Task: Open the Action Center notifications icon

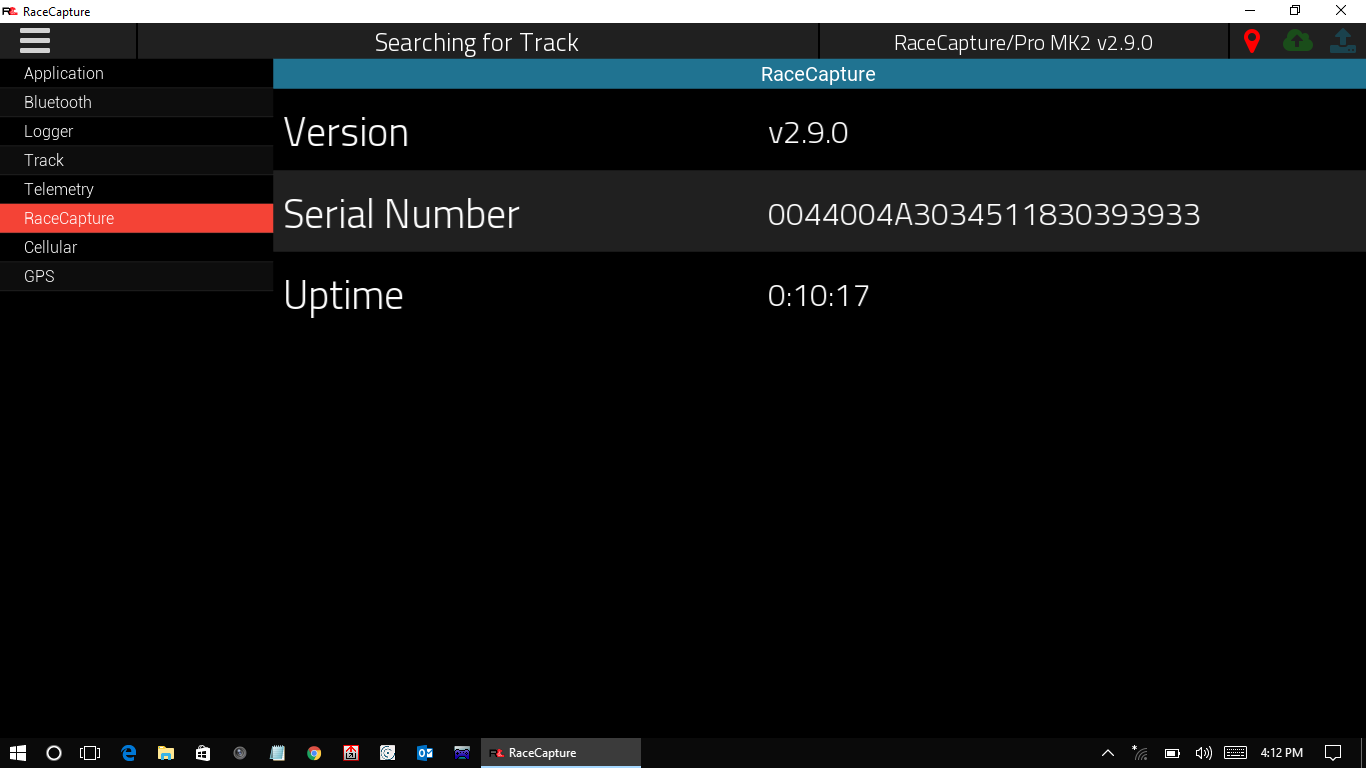Action: click(1333, 753)
